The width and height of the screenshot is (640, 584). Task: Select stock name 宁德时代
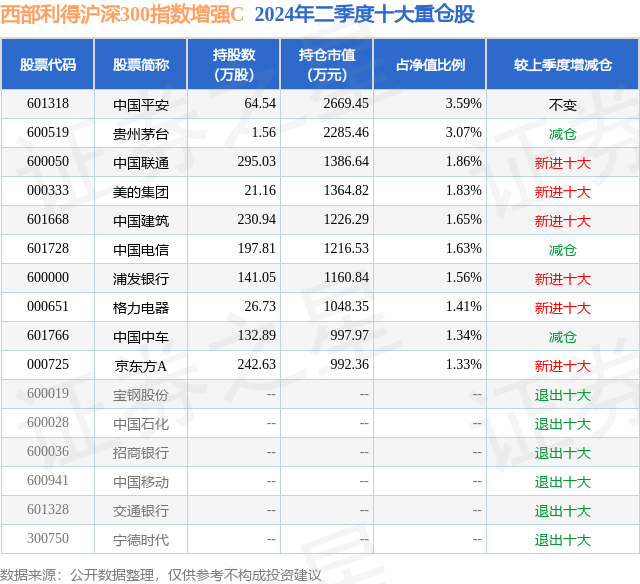(x=141, y=540)
